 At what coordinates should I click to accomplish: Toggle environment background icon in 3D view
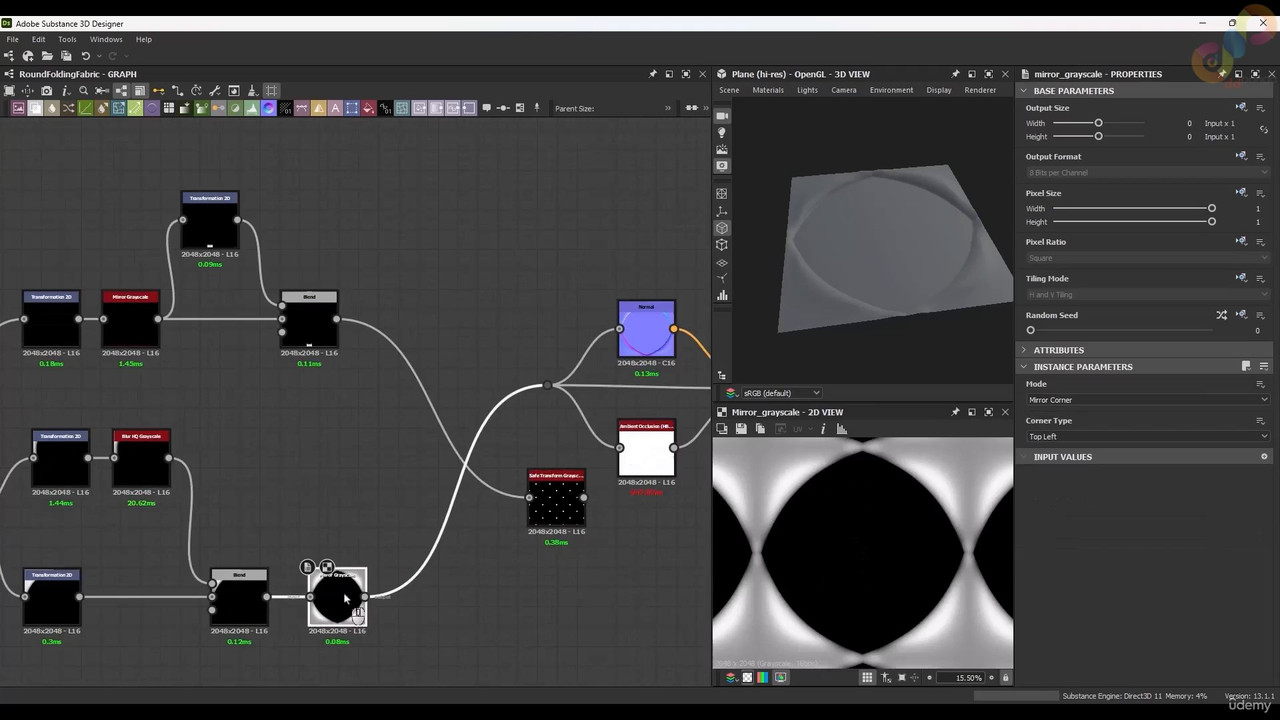(722, 150)
